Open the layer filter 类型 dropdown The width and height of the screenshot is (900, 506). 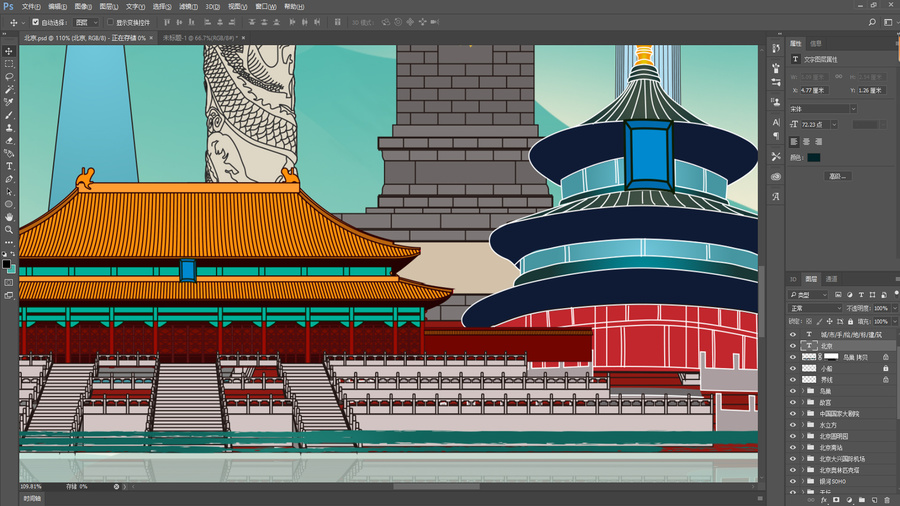809,294
